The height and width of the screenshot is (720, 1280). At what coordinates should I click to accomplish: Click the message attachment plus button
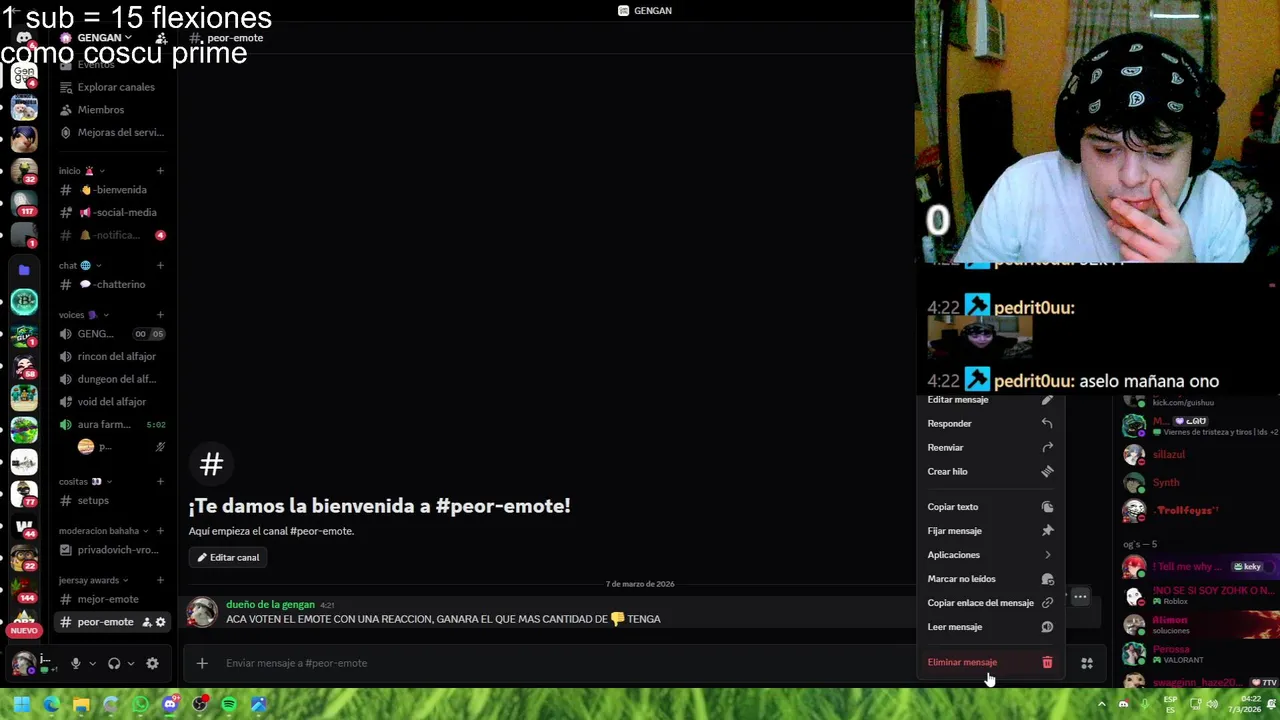202,663
